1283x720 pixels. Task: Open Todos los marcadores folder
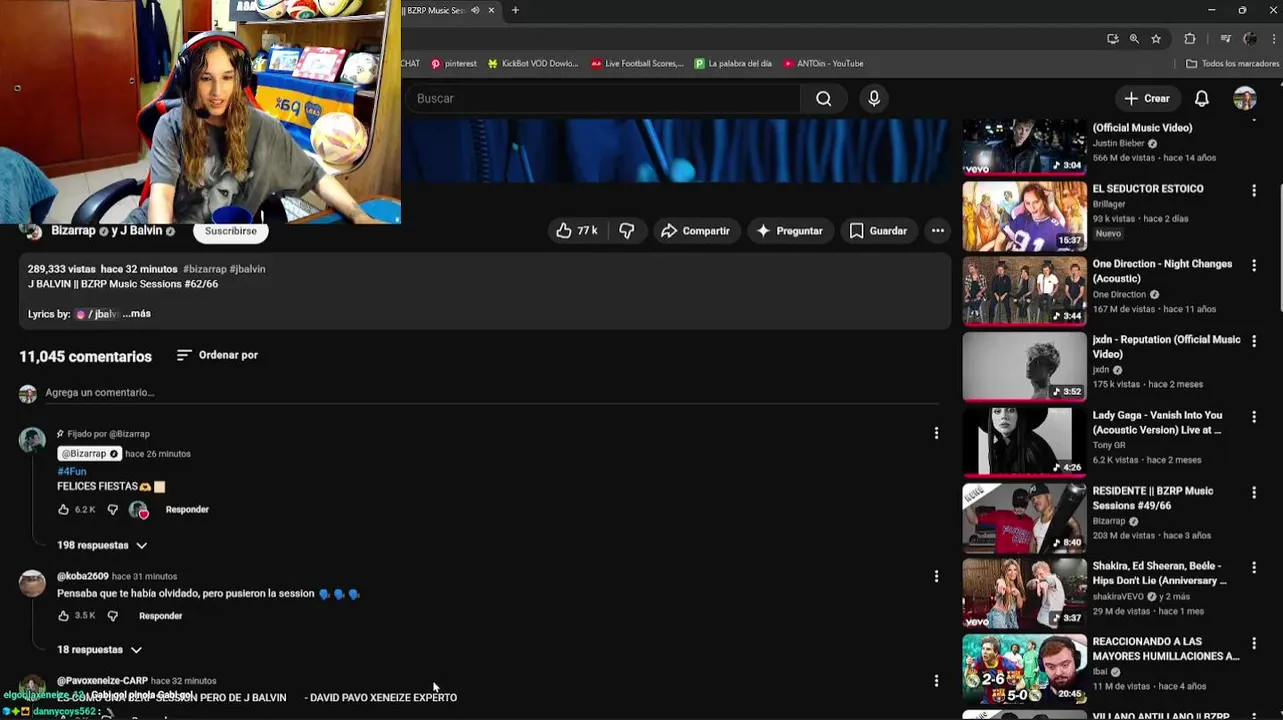coord(1232,63)
